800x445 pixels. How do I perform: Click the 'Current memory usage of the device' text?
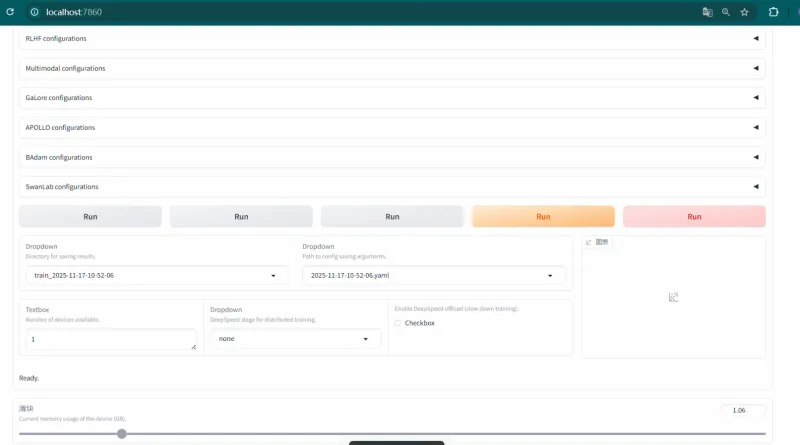point(72,418)
